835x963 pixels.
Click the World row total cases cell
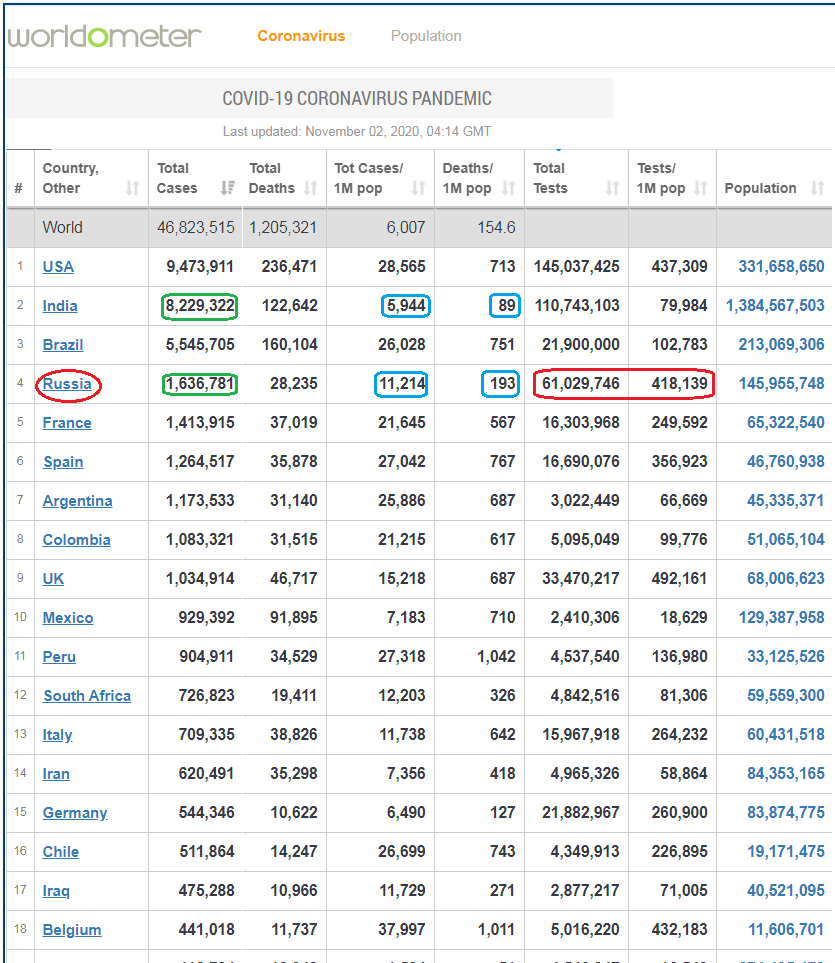[196, 228]
